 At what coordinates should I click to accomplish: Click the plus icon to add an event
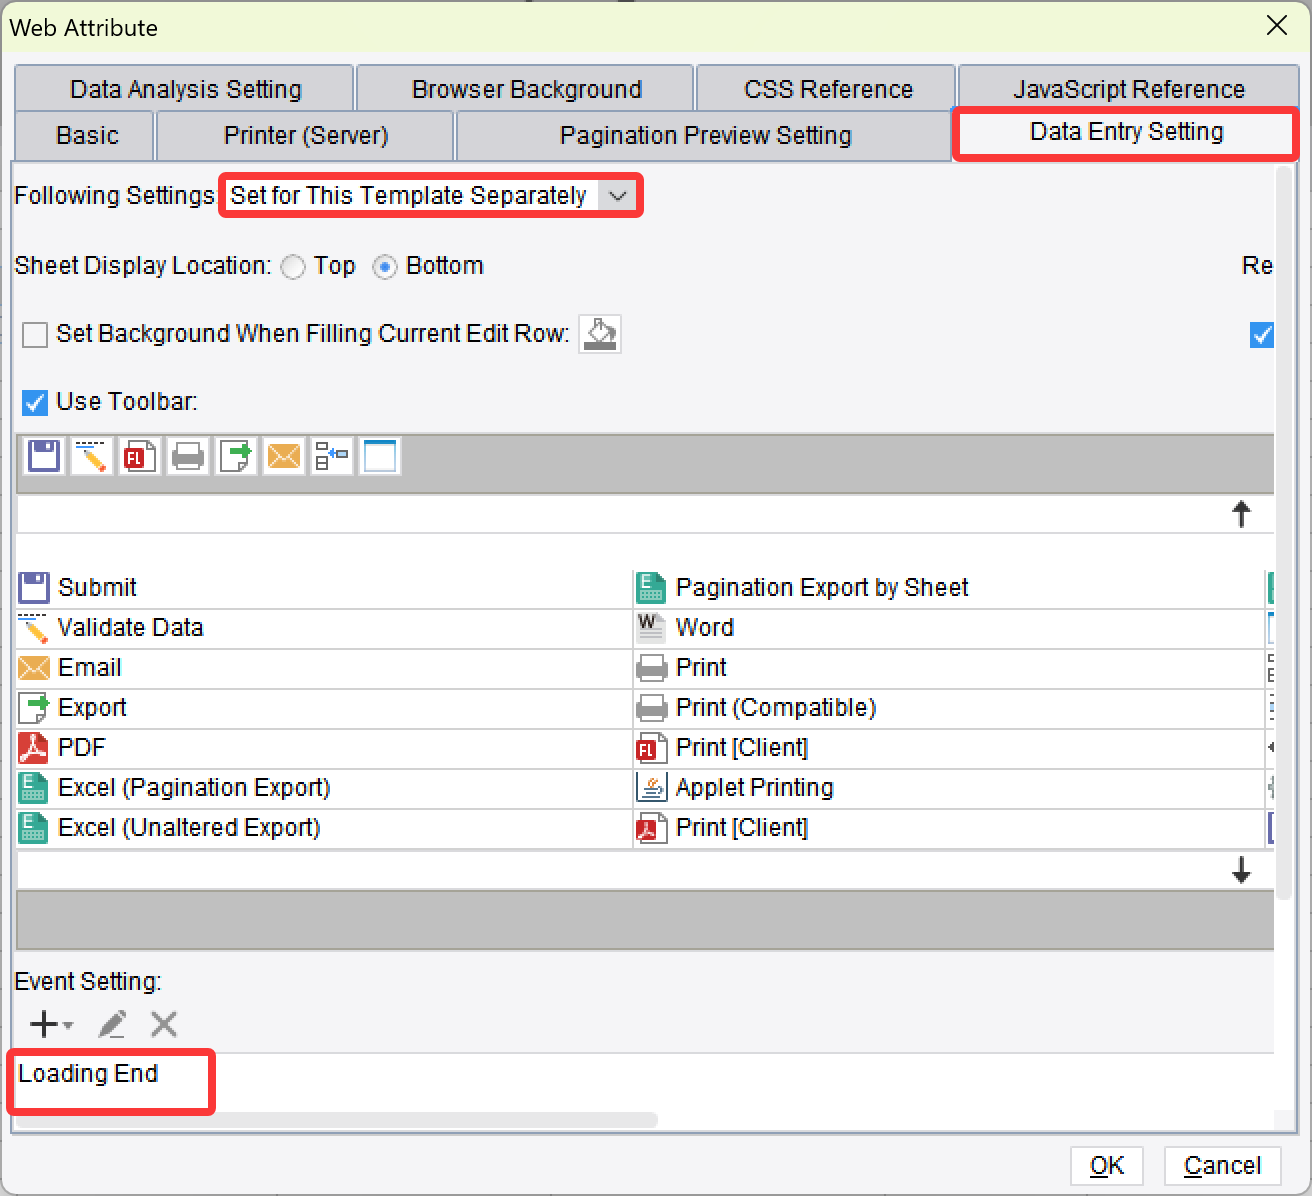pyautogui.click(x=44, y=1024)
